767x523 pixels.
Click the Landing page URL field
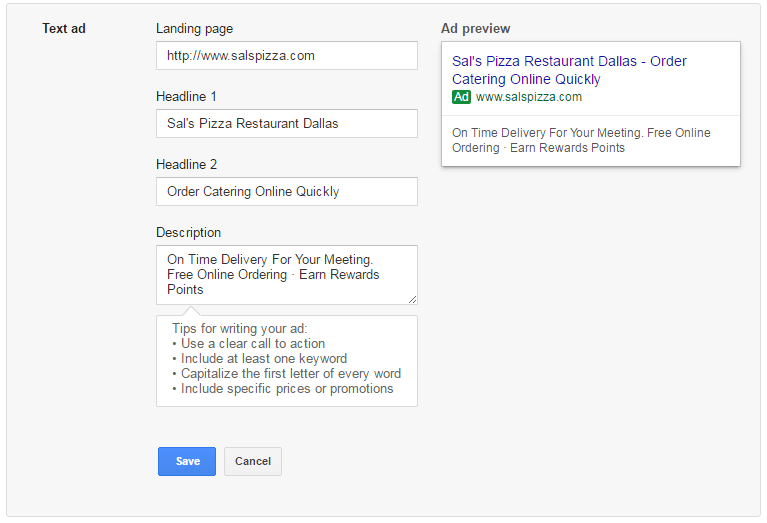click(287, 55)
